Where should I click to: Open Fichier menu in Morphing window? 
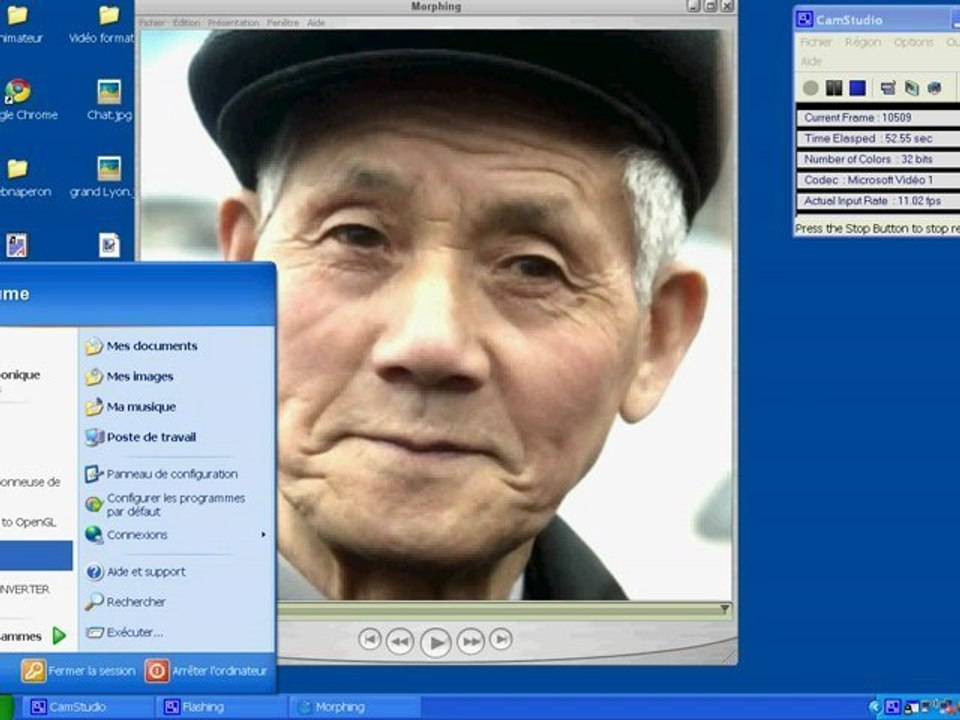coord(152,23)
